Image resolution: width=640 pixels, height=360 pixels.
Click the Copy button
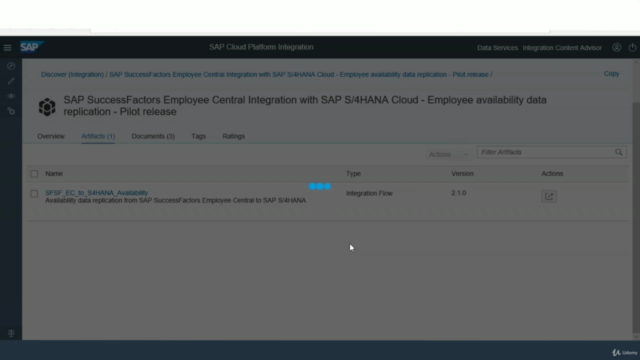[x=611, y=73]
